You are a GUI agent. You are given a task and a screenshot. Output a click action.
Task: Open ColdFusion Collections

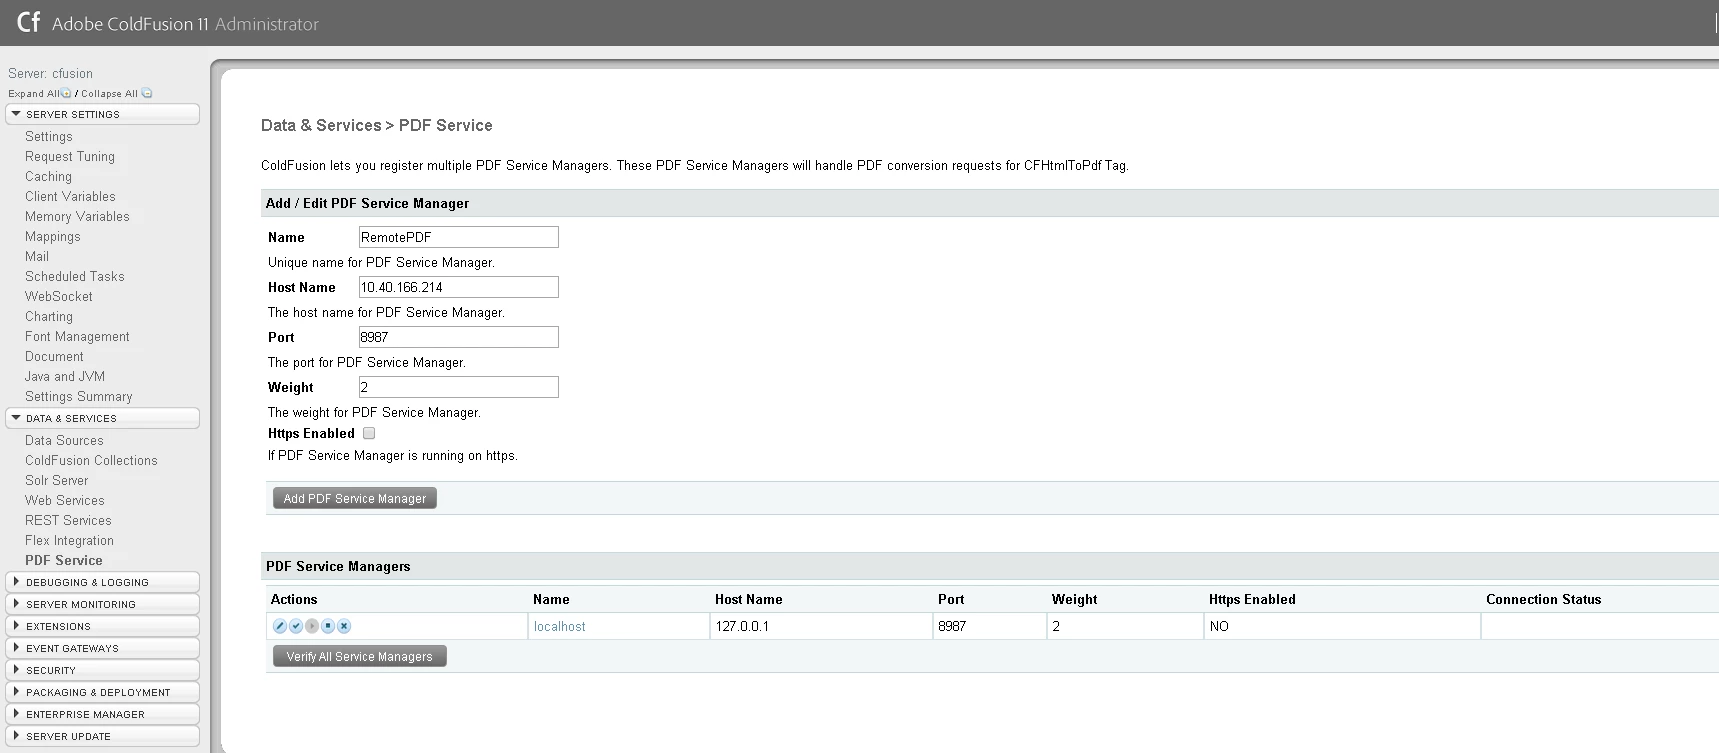(x=91, y=460)
